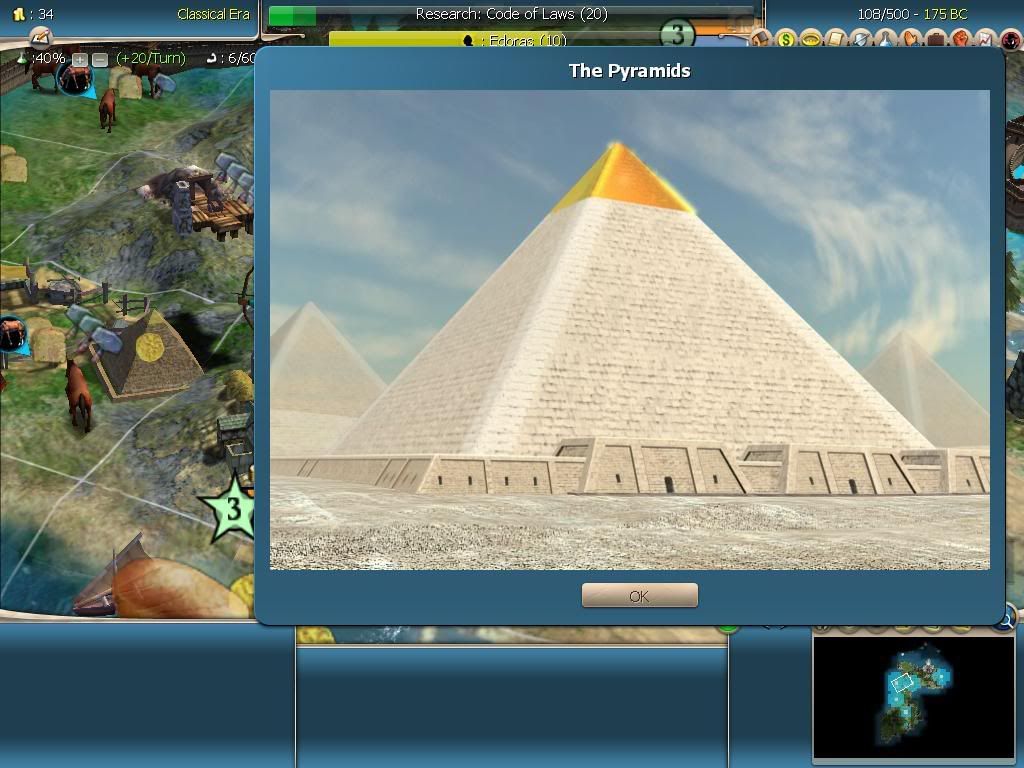
Task: Open the Info Screen graph chart icon
Action: click(x=985, y=39)
